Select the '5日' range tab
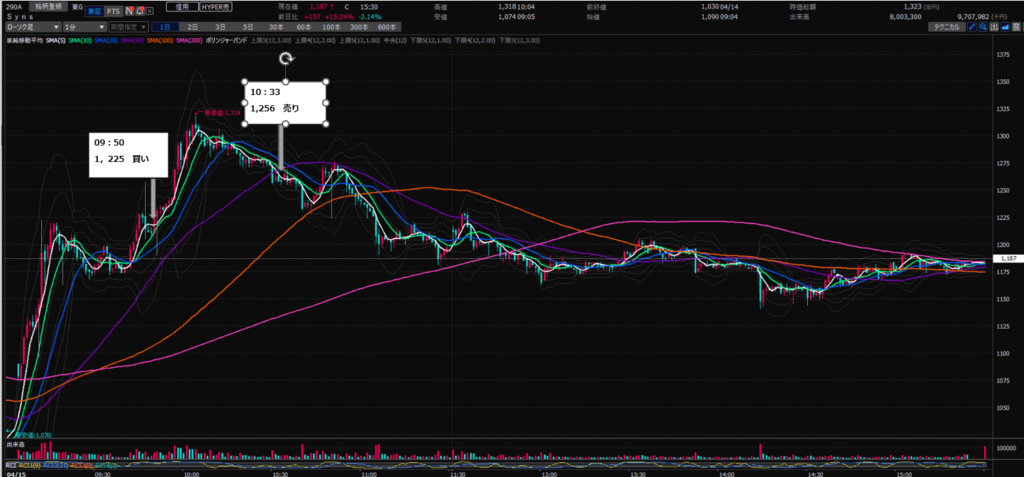The width and height of the screenshot is (1024, 477). (248, 27)
